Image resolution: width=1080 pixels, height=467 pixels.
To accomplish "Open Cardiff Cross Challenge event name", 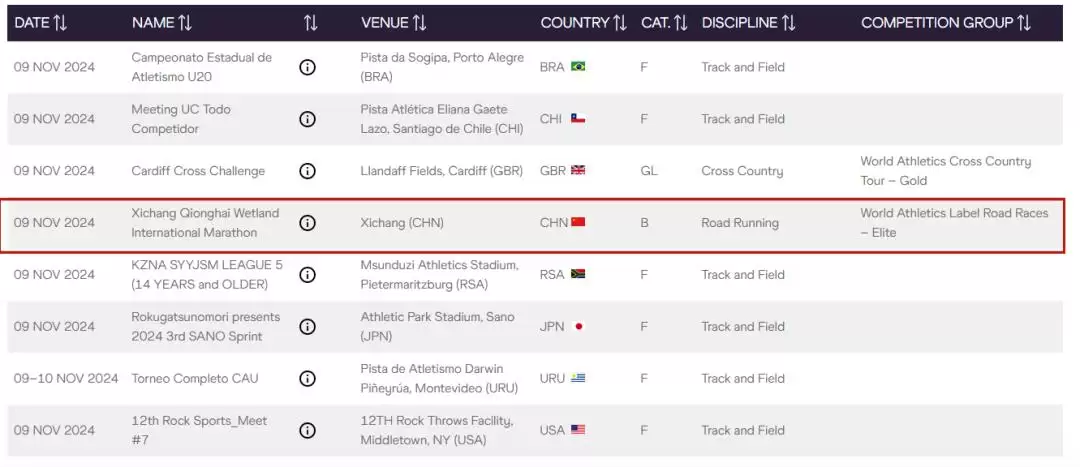I will coord(198,171).
